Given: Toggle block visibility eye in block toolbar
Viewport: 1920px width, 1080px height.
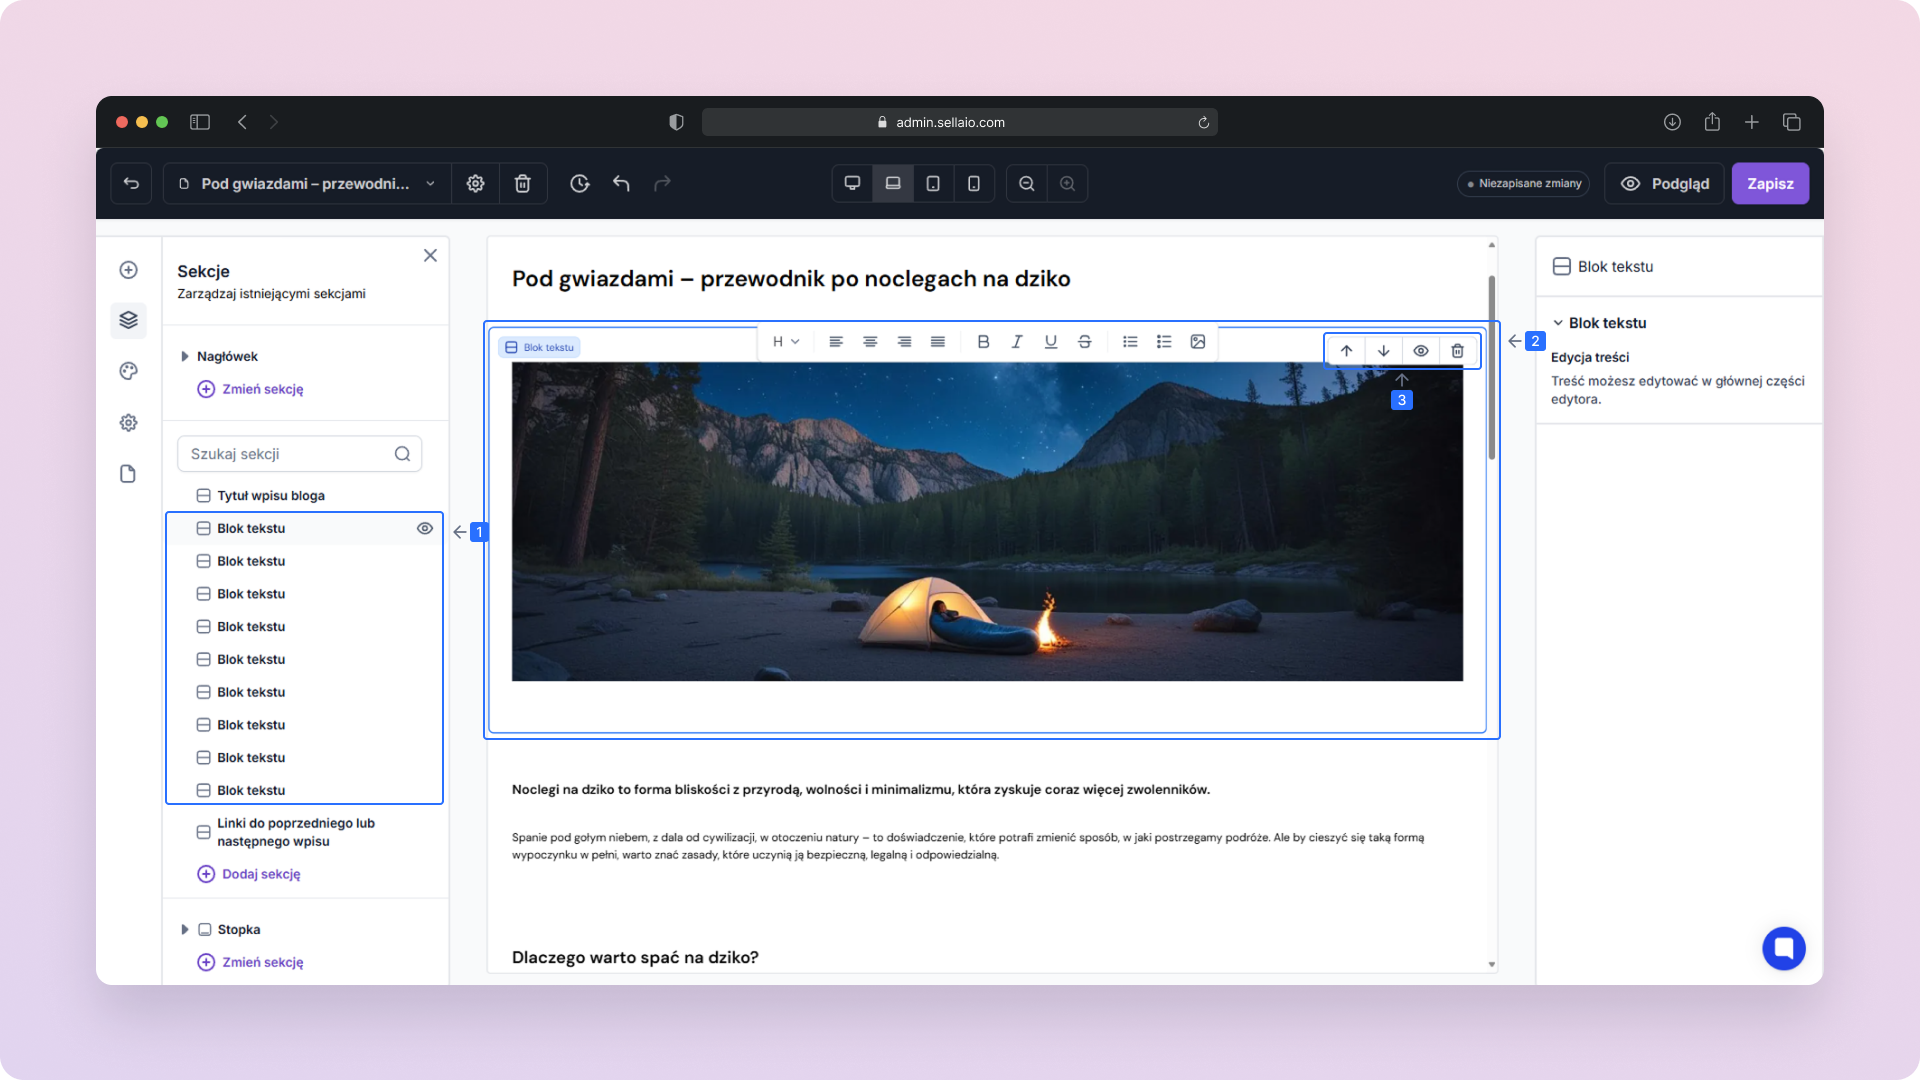Looking at the screenshot, I should coord(1420,351).
